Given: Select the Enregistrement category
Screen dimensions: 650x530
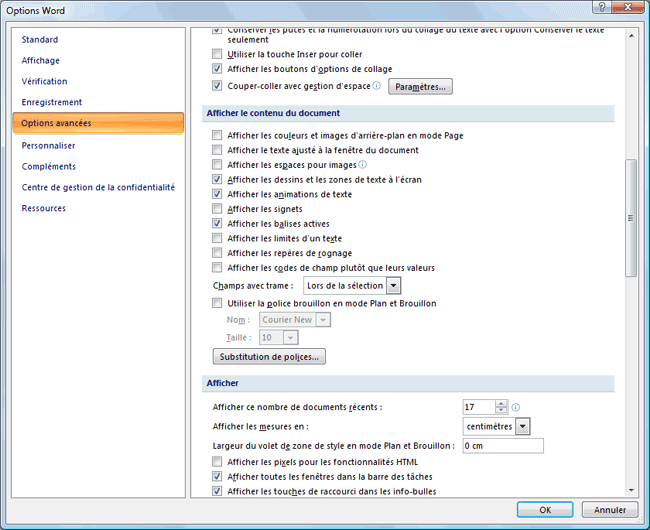Looking at the screenshot, I should tap(52, 102).
